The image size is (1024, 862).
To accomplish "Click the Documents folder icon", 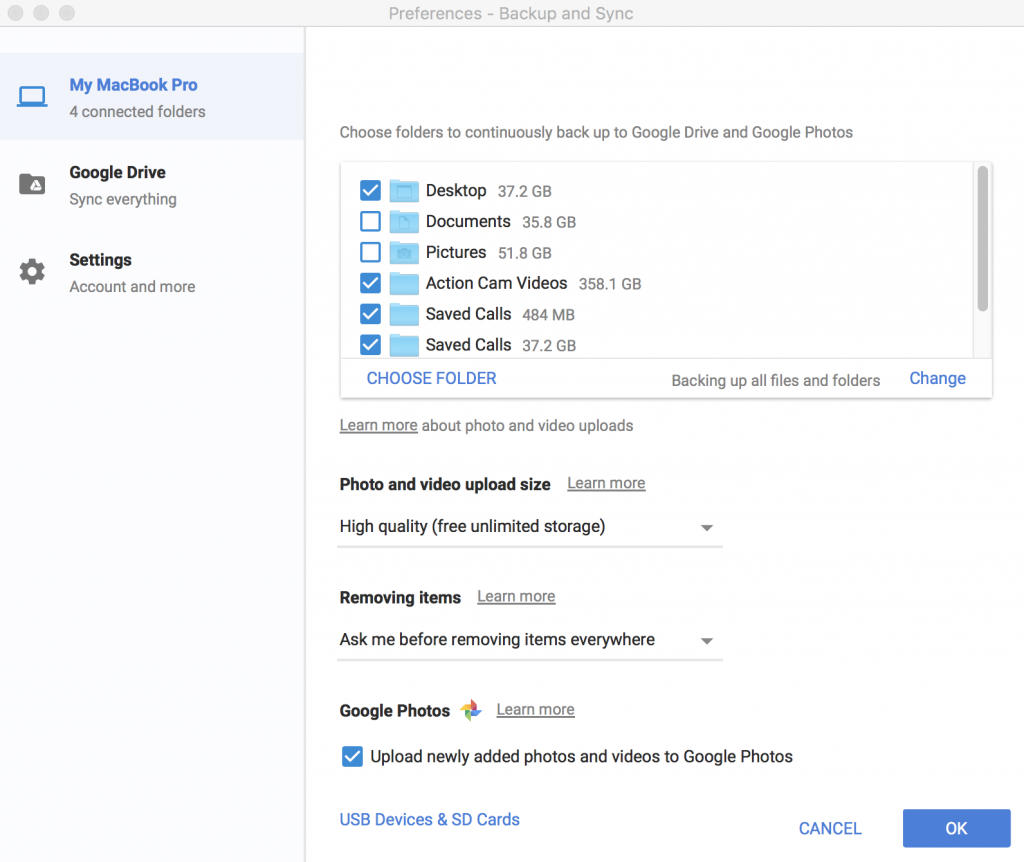I will (404, 222).
